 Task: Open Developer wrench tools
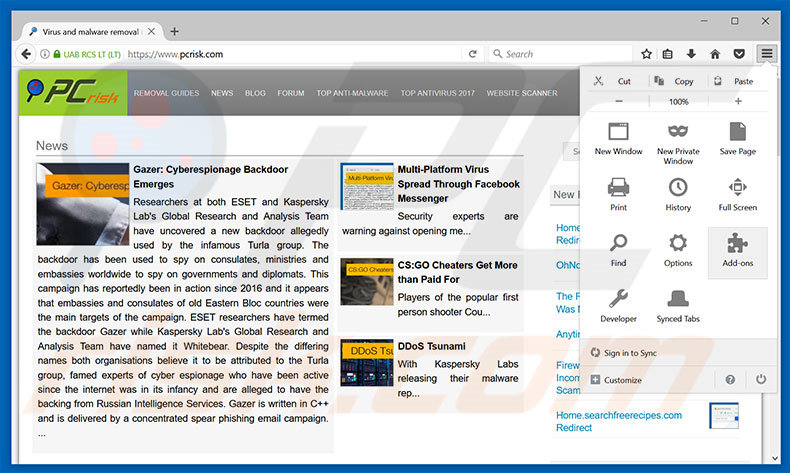pyautogui.click(x=618, y=306)
